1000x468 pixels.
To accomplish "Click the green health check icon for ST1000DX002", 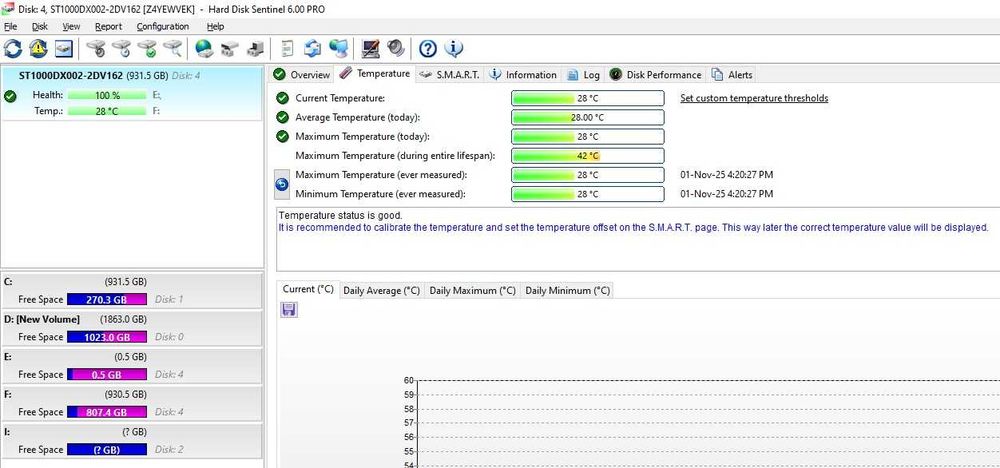I will 10,96.
